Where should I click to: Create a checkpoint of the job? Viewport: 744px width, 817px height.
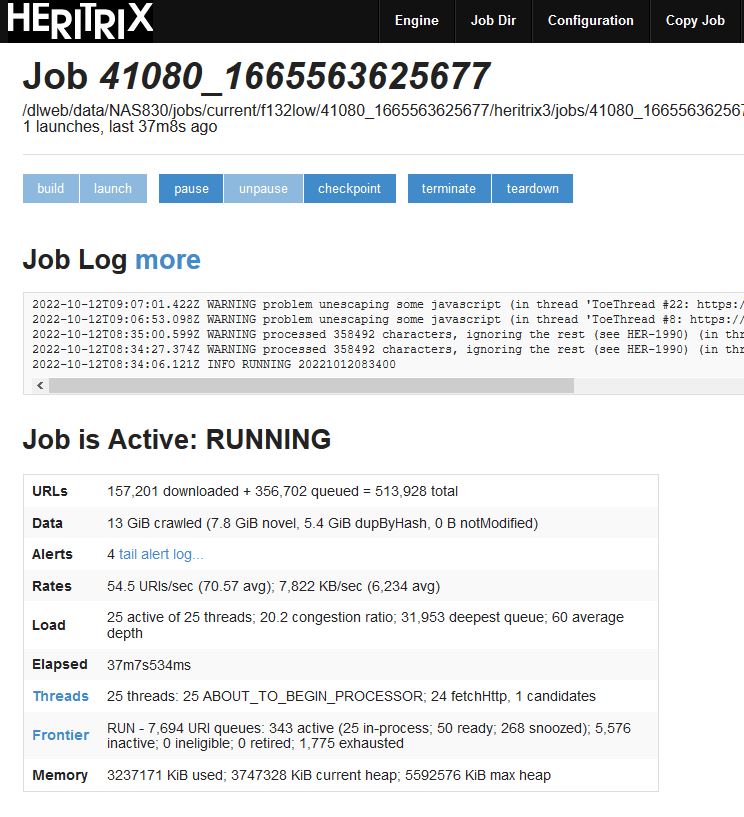[x=350, y=189]
